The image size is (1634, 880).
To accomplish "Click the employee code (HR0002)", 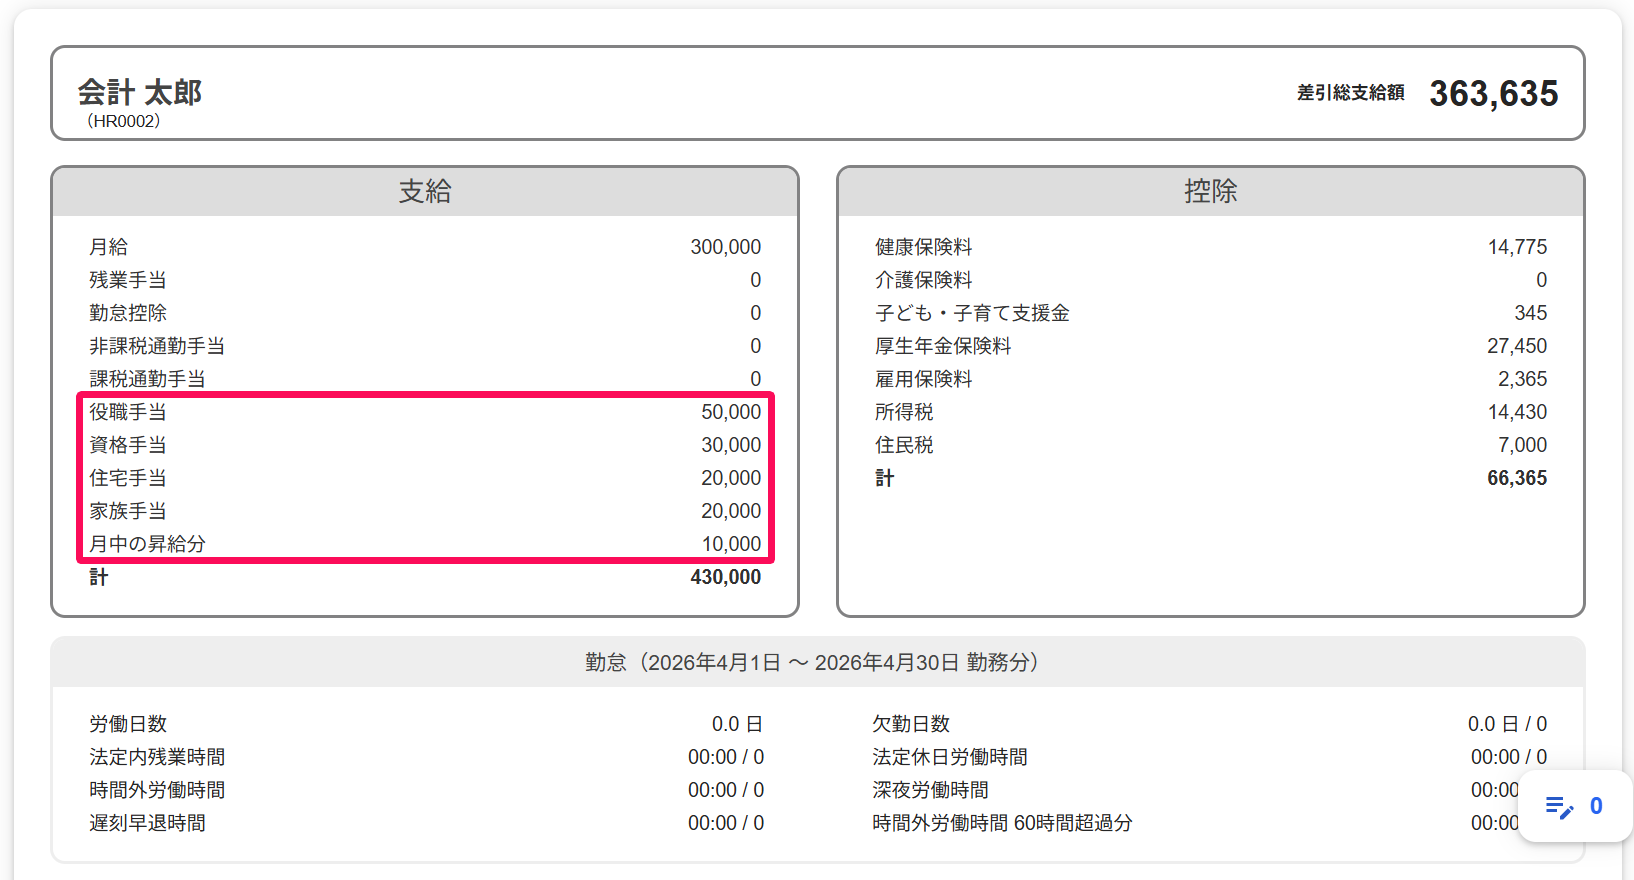I will (x=123, y=121).
